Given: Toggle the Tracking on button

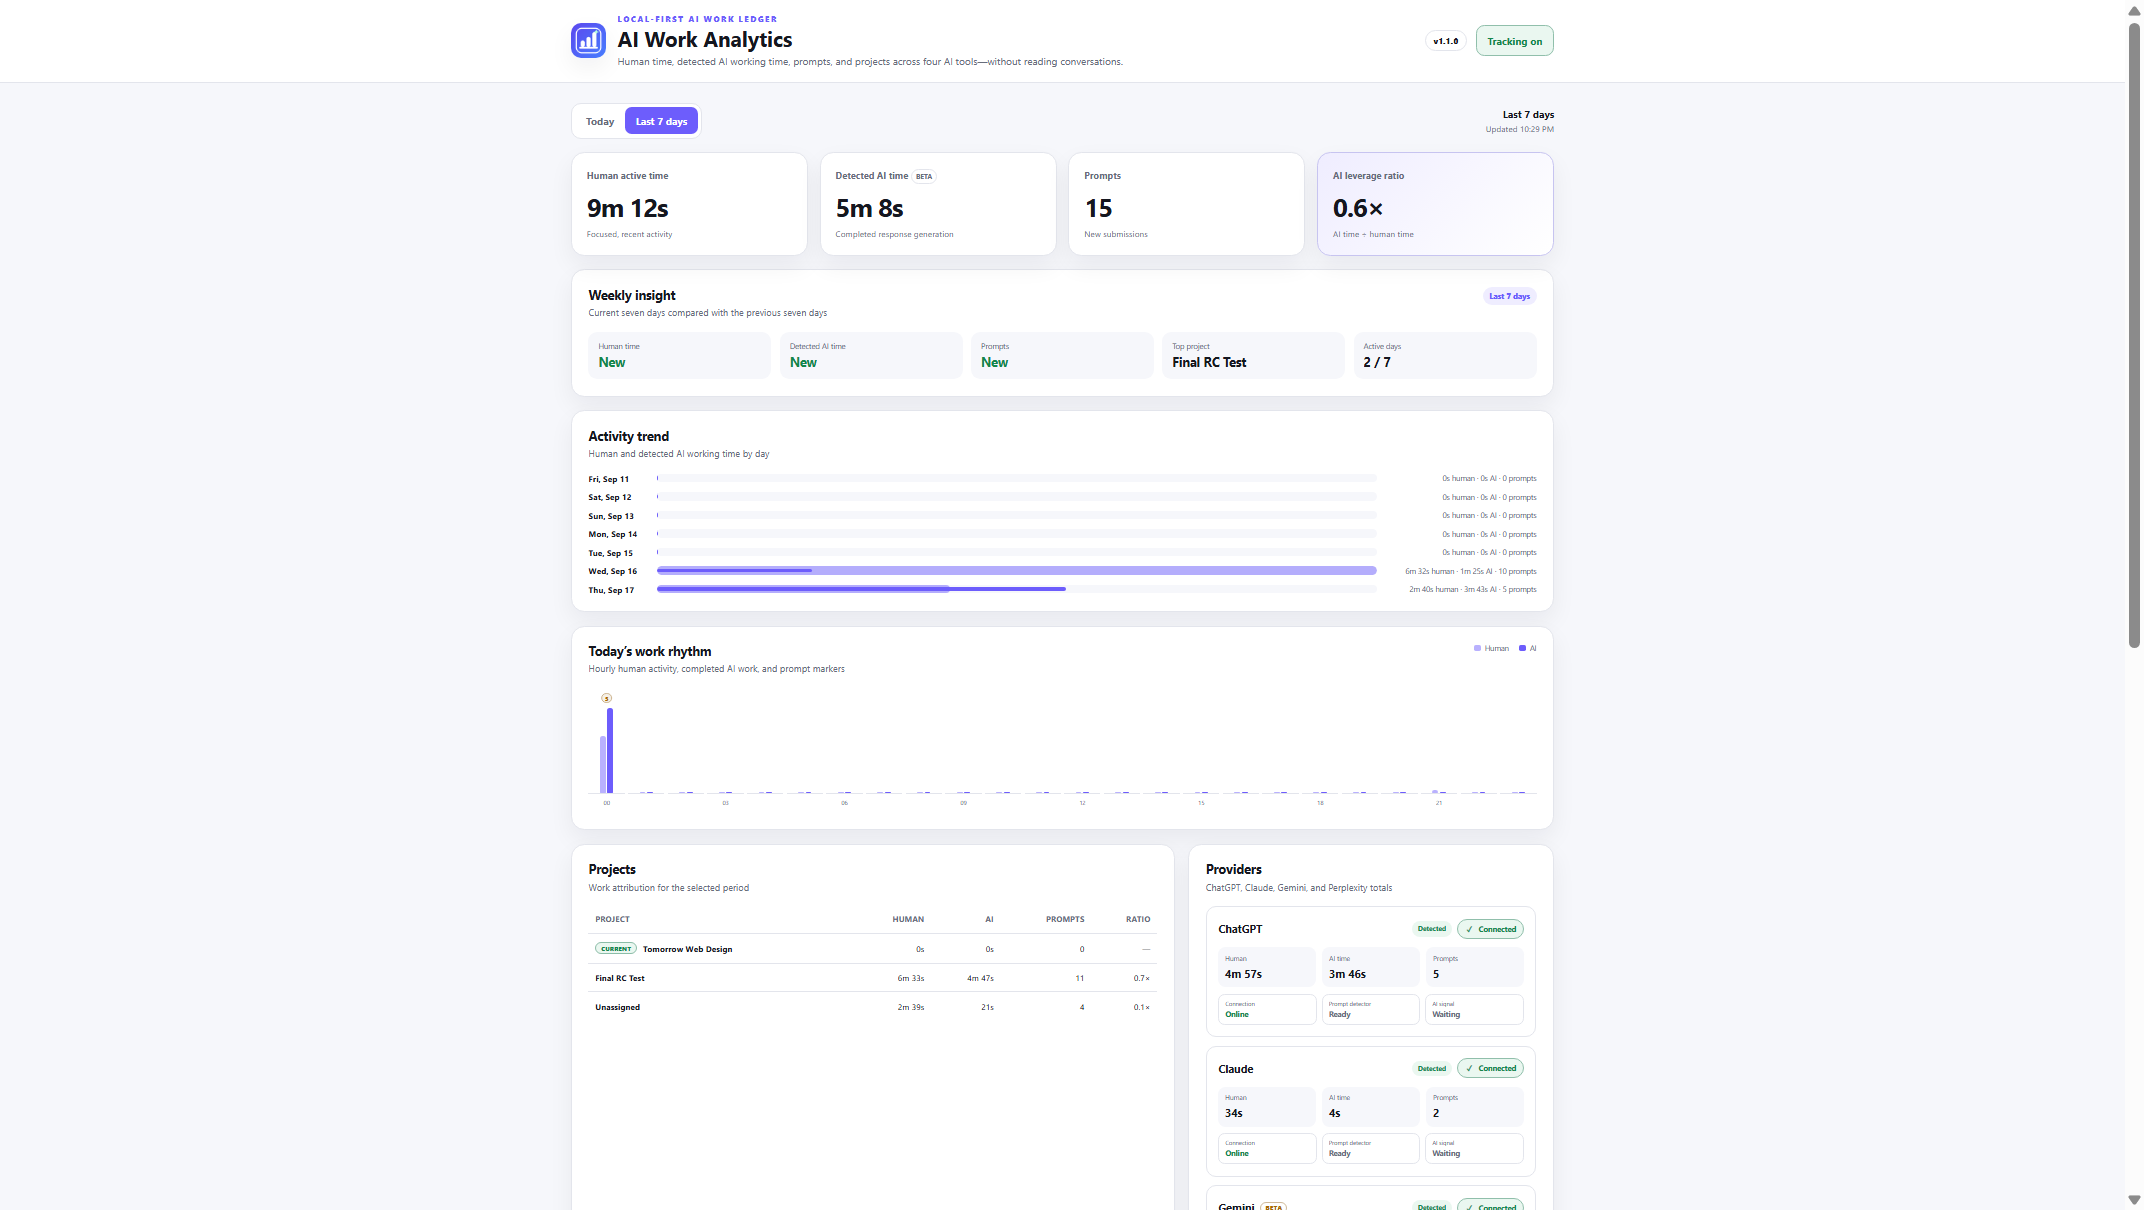Looking at the screenshot, I should [1514, 41].
